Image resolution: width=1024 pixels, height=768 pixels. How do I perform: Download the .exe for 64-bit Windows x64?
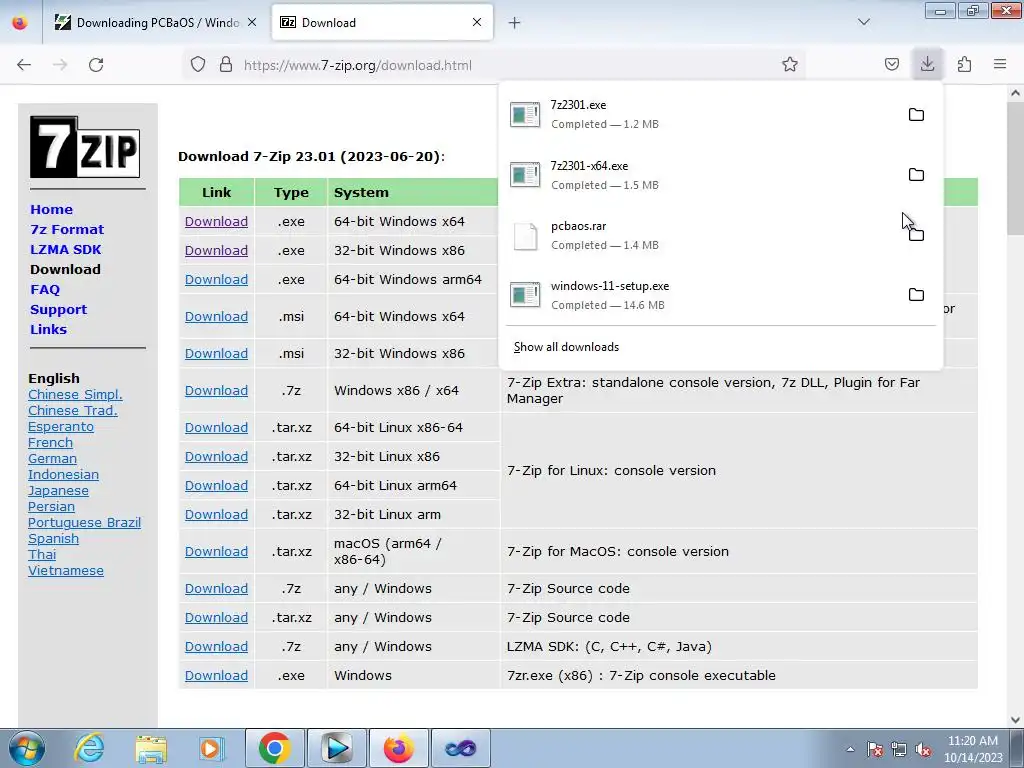(x=216, y=221)
